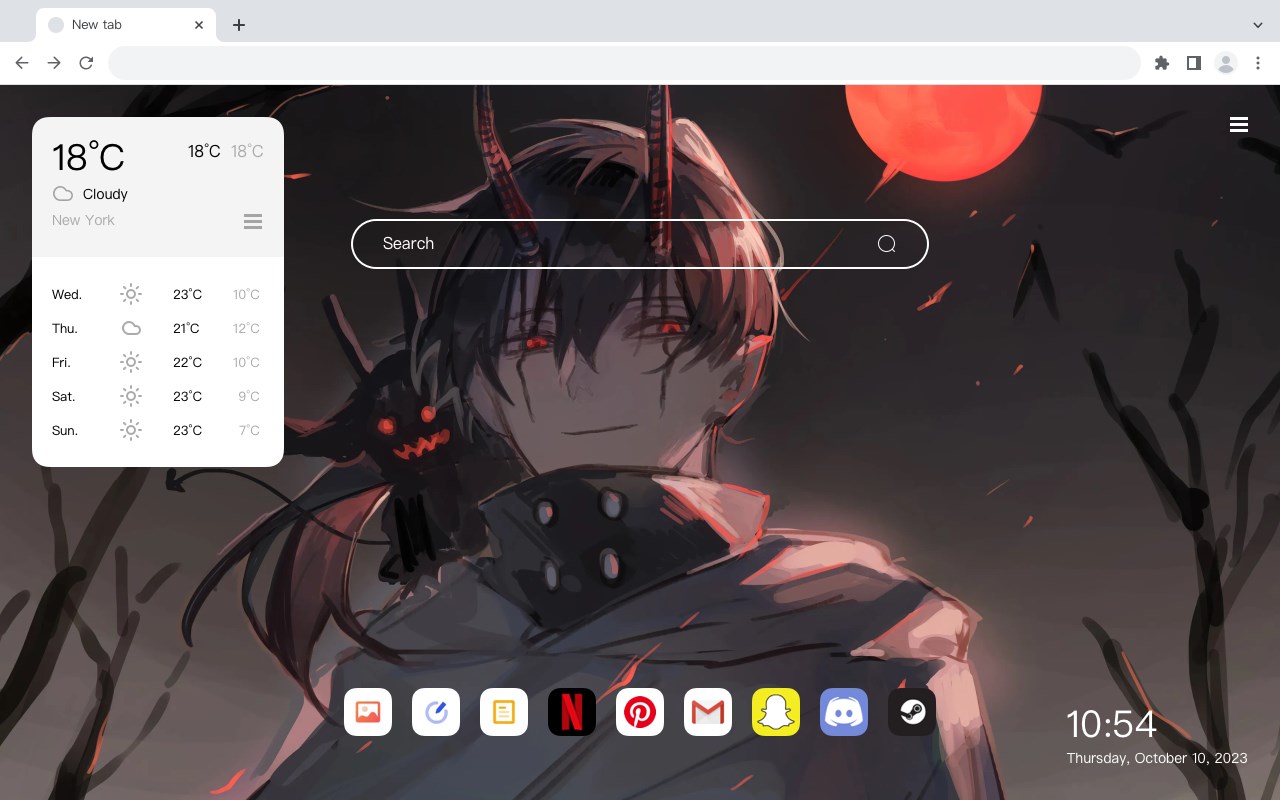The image size is (1280, 800).
Task: Focus the Search input box
Action: 640,244
